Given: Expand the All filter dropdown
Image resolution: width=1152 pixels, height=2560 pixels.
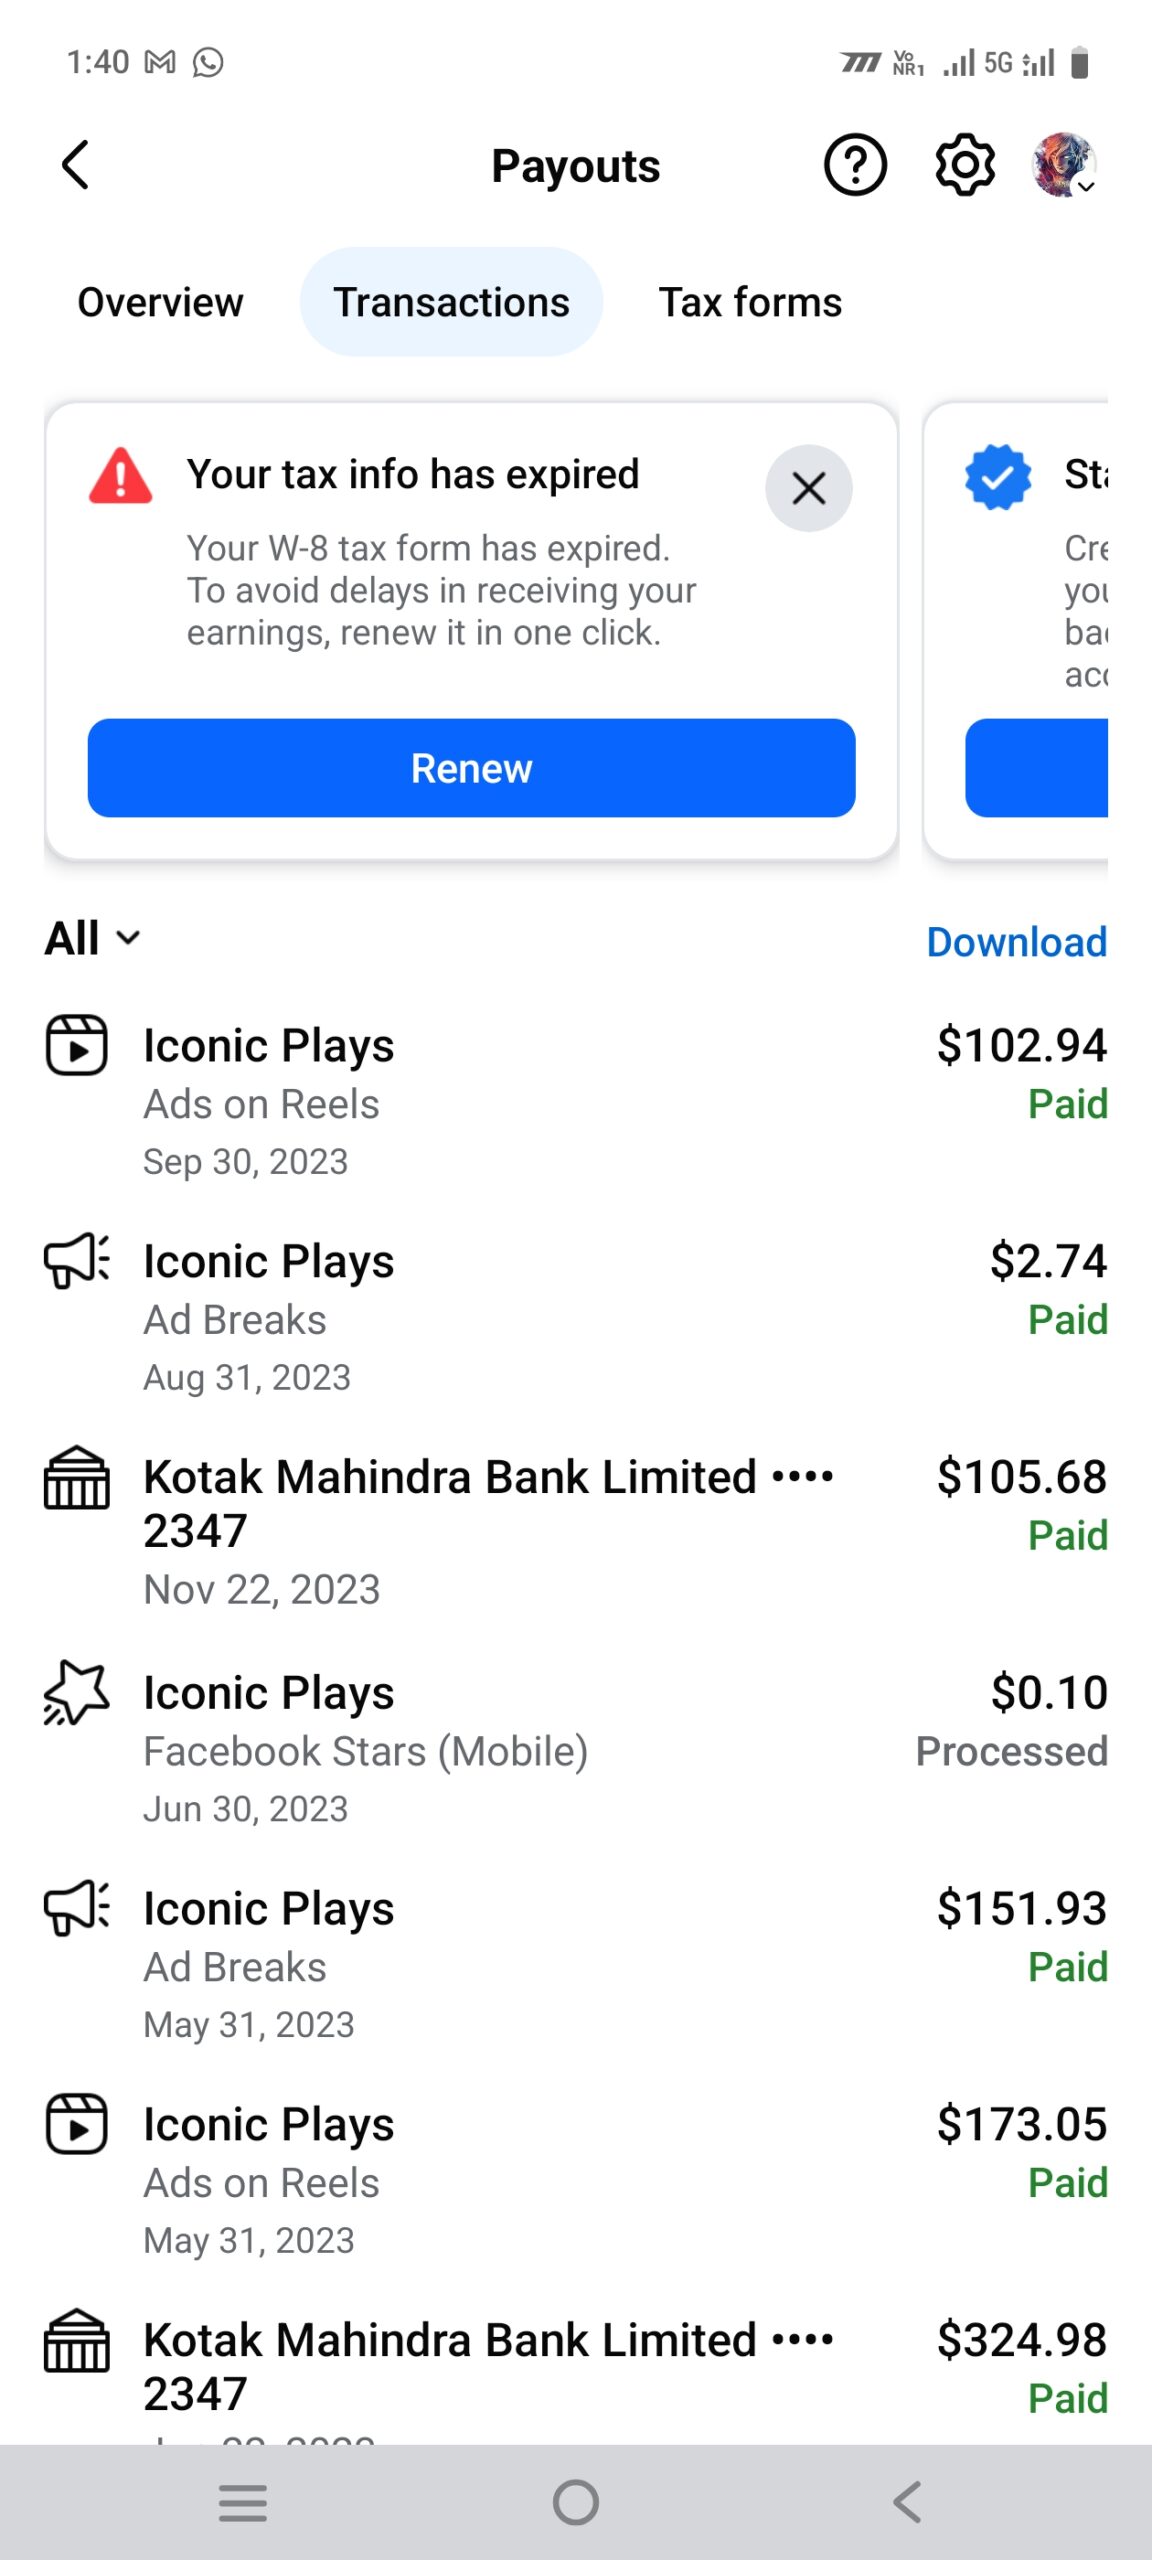Looking at the screenshot, I should [92, 938].
